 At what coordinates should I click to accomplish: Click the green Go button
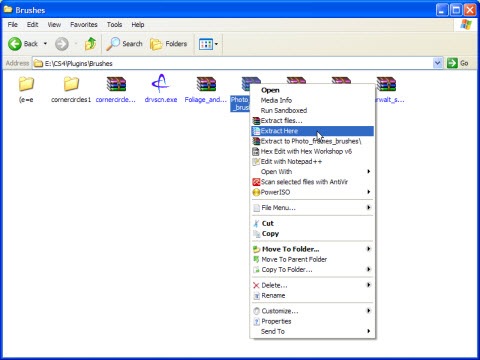[x=458, y=63]
